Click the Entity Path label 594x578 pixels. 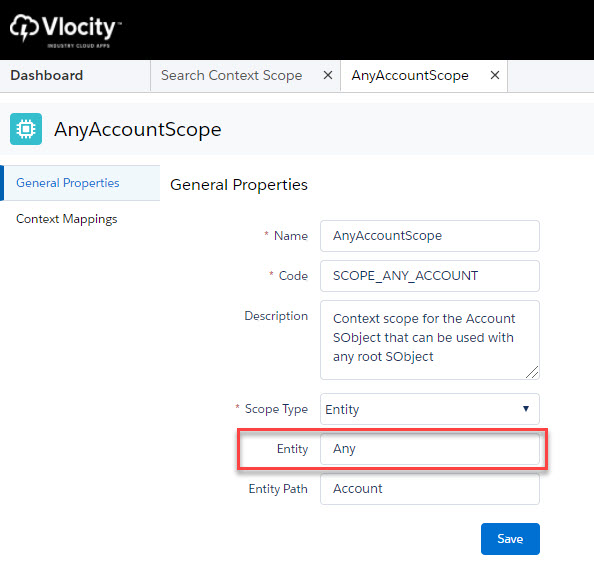click(x=278, y=489)
